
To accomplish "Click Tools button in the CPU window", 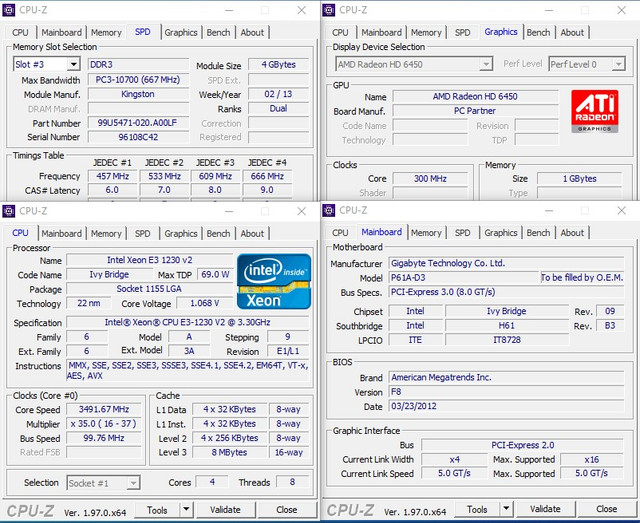I will click(158, 510).
